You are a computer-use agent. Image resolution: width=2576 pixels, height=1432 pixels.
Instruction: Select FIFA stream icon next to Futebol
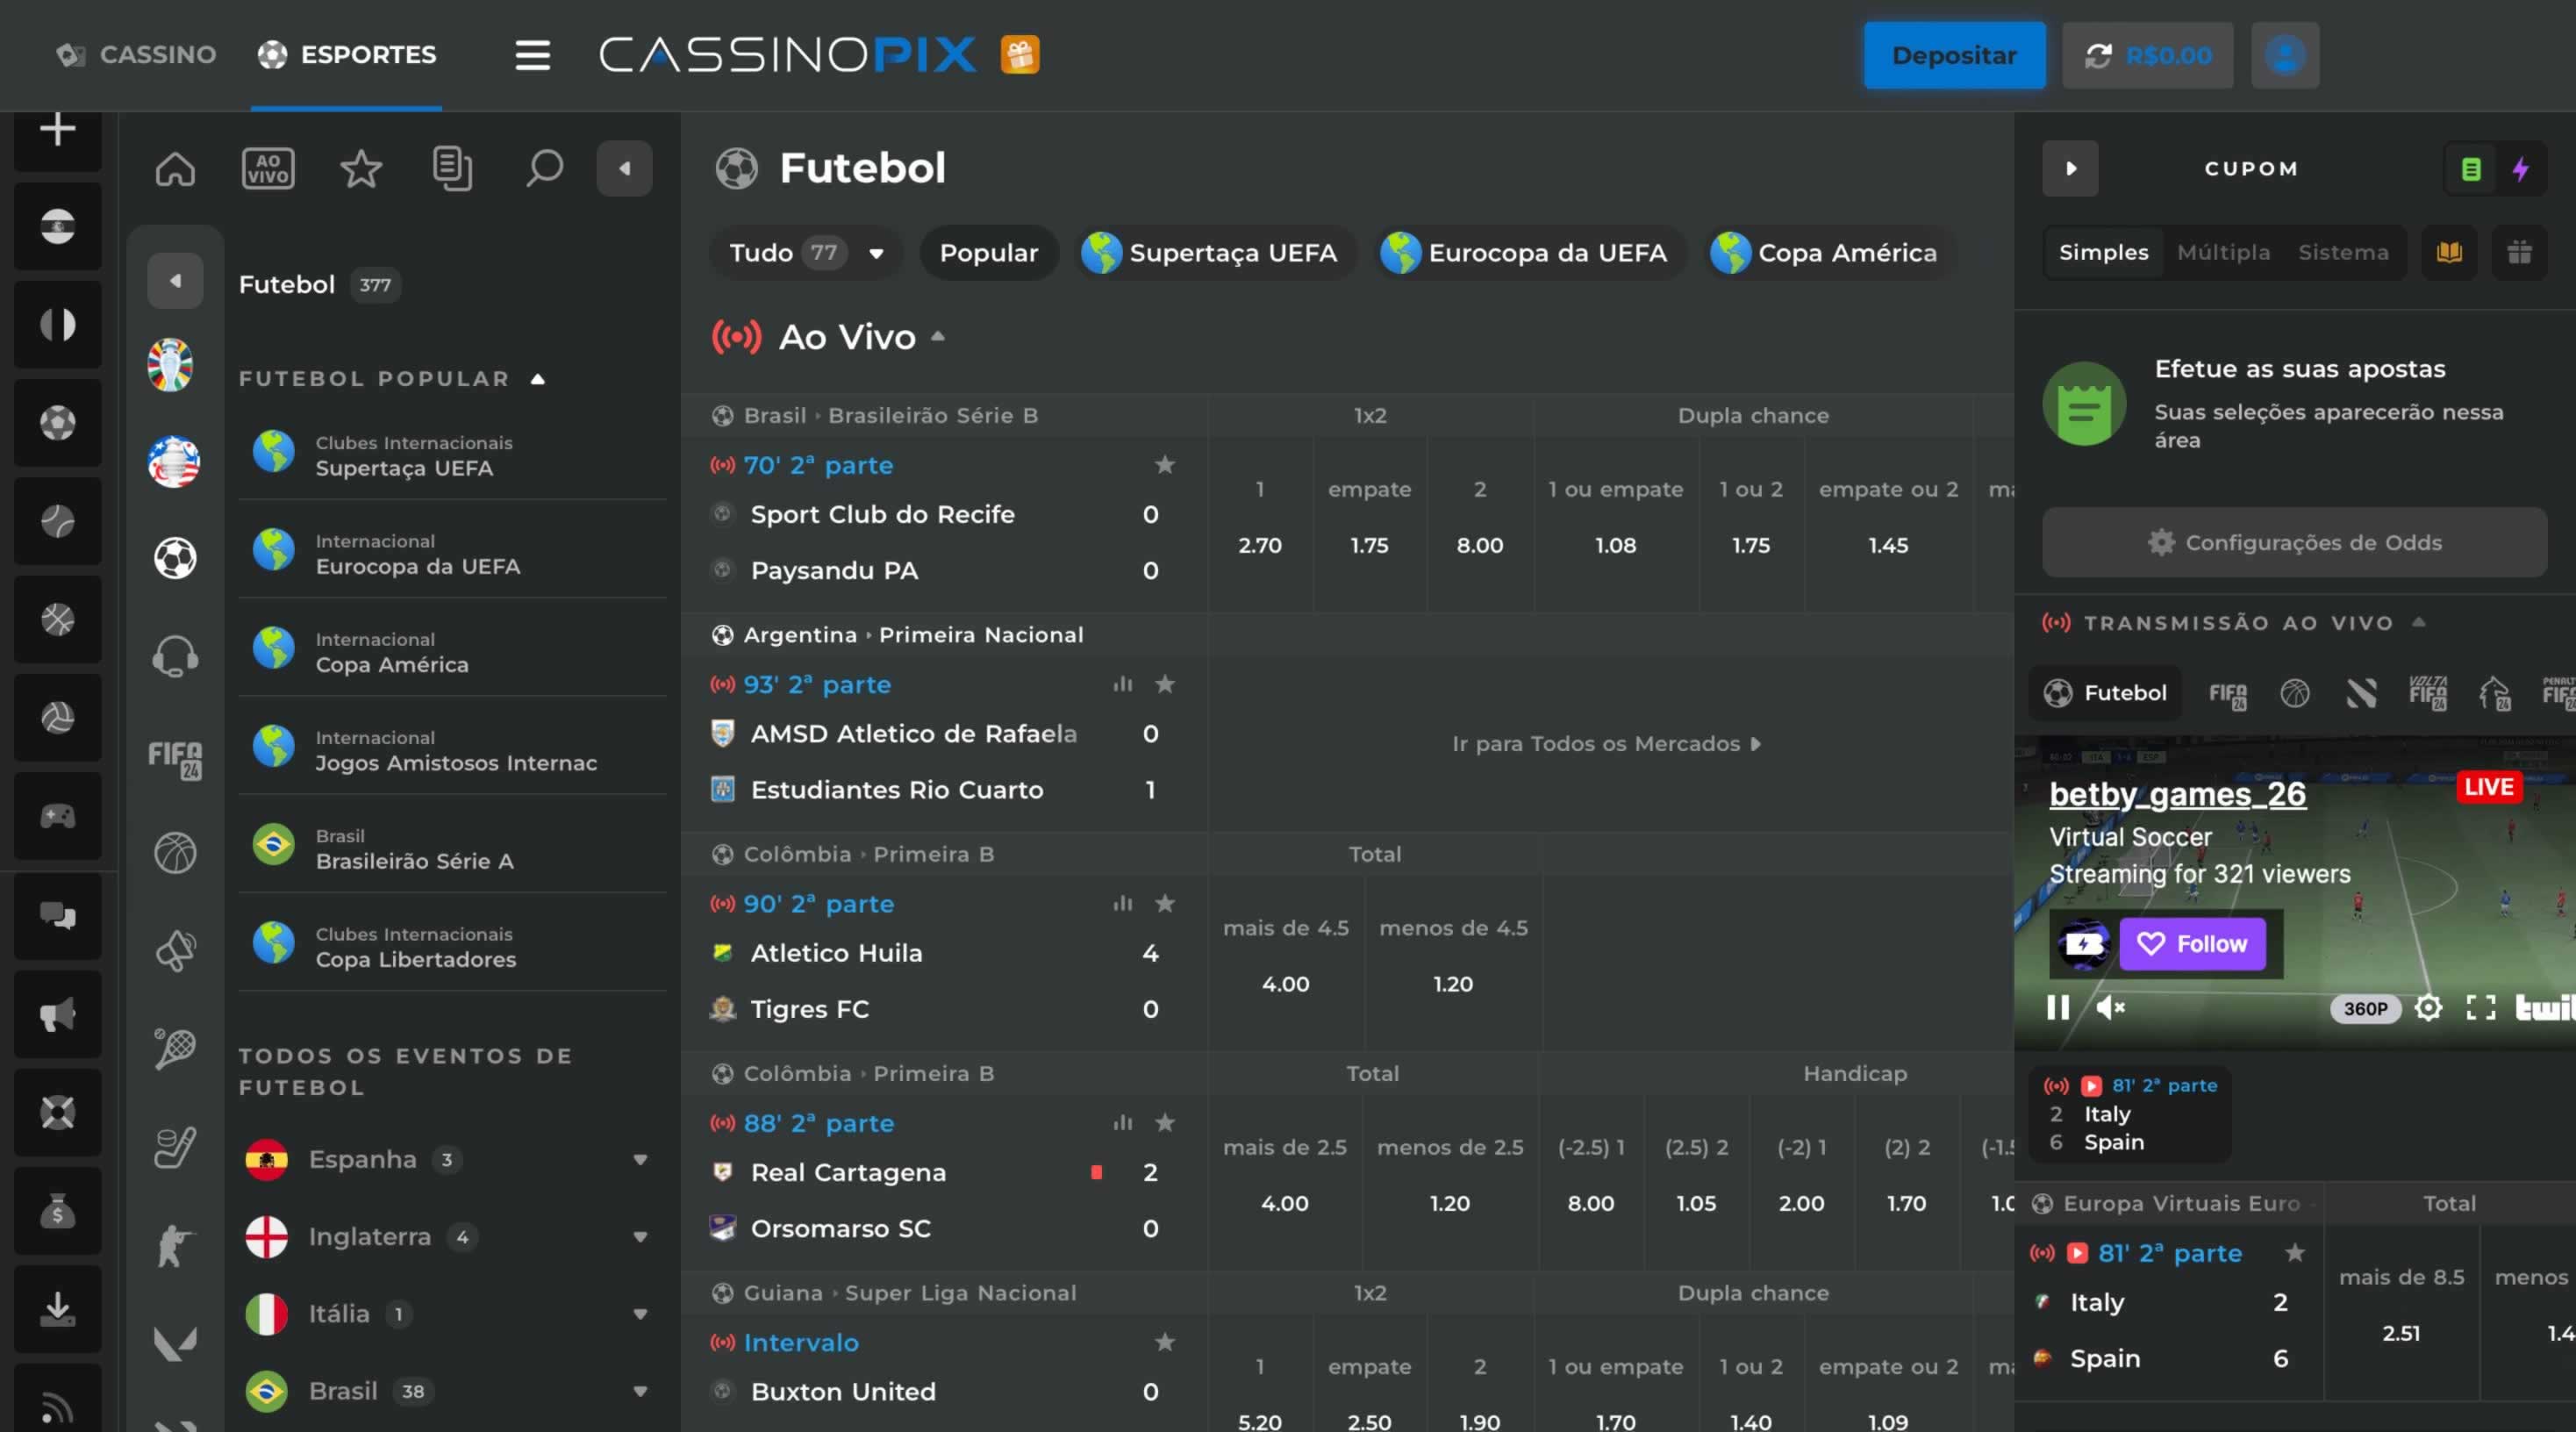click(2228, 694)
